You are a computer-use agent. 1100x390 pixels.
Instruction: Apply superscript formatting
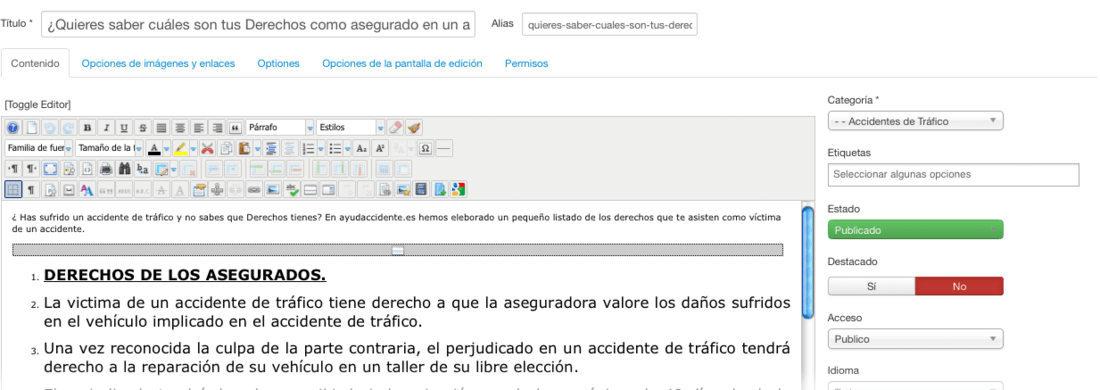pyautogui.click(x=380, y=148)
